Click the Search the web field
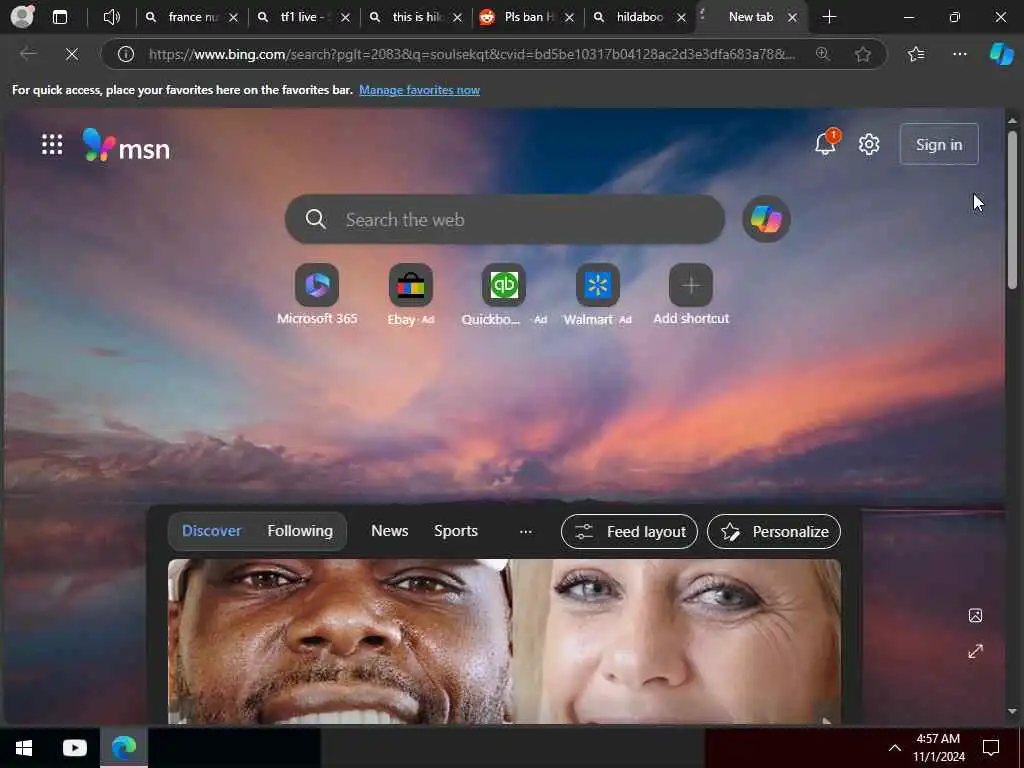Viewport: 1024px width, 768px height. point(504,219)
